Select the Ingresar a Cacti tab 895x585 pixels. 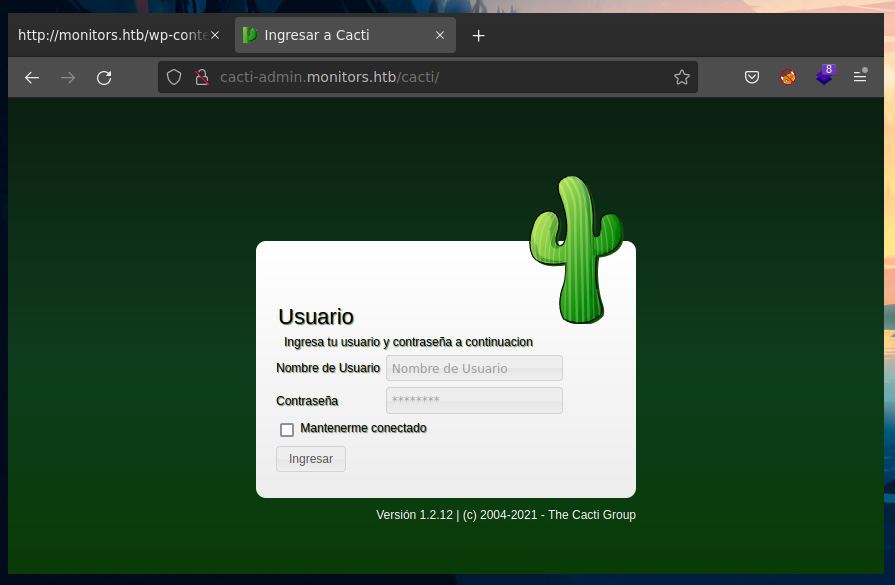point(330,35)
